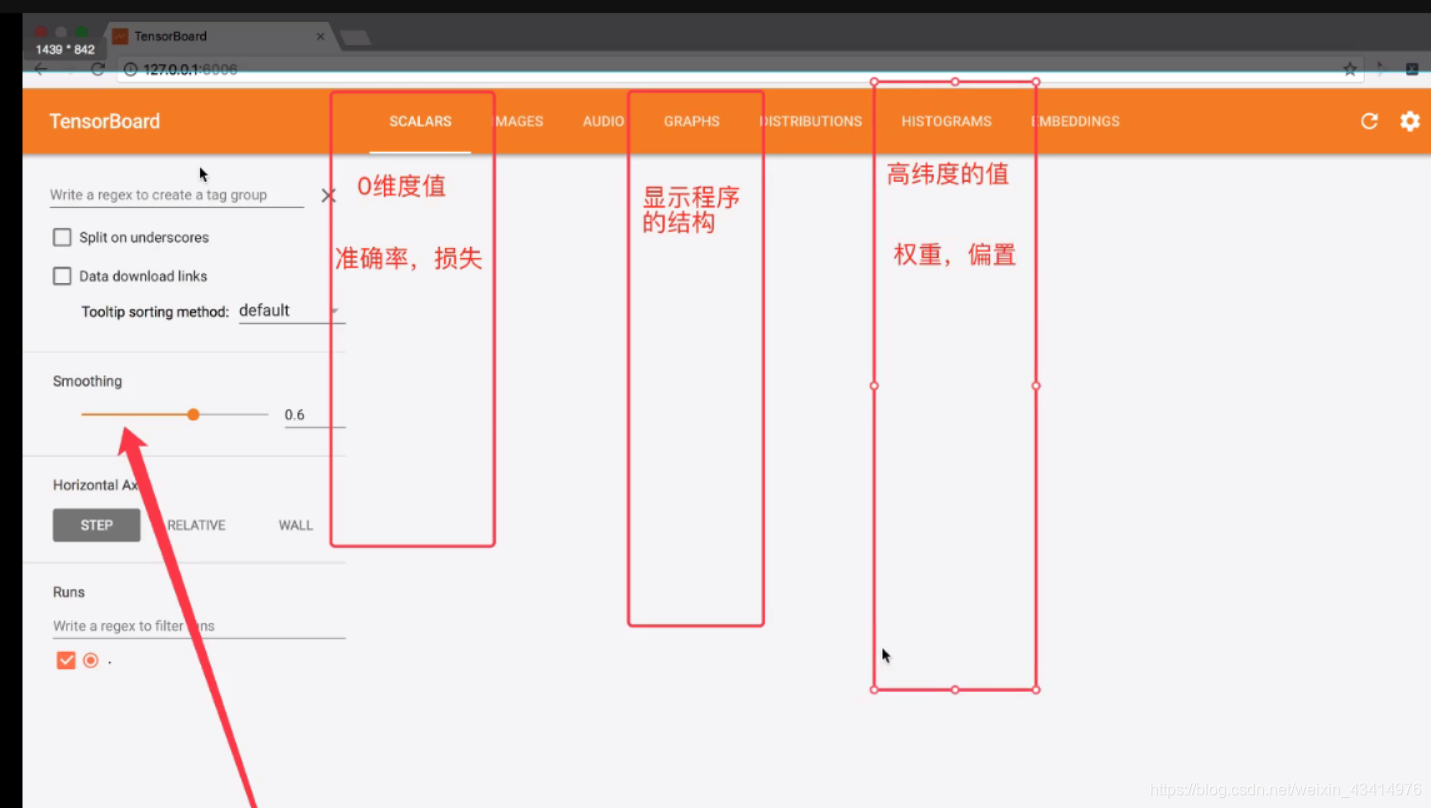
Task: Switch to the SCALARS tab
Action: (420, 121)
